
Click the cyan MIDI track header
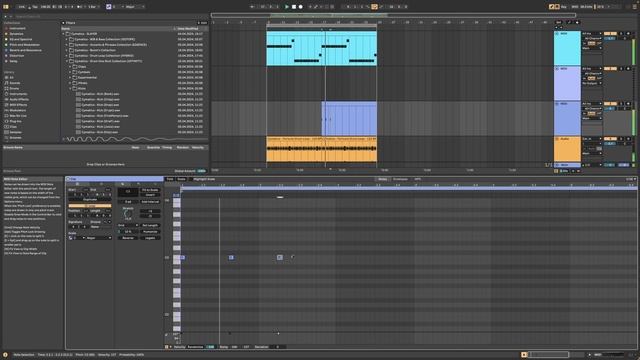567,48
